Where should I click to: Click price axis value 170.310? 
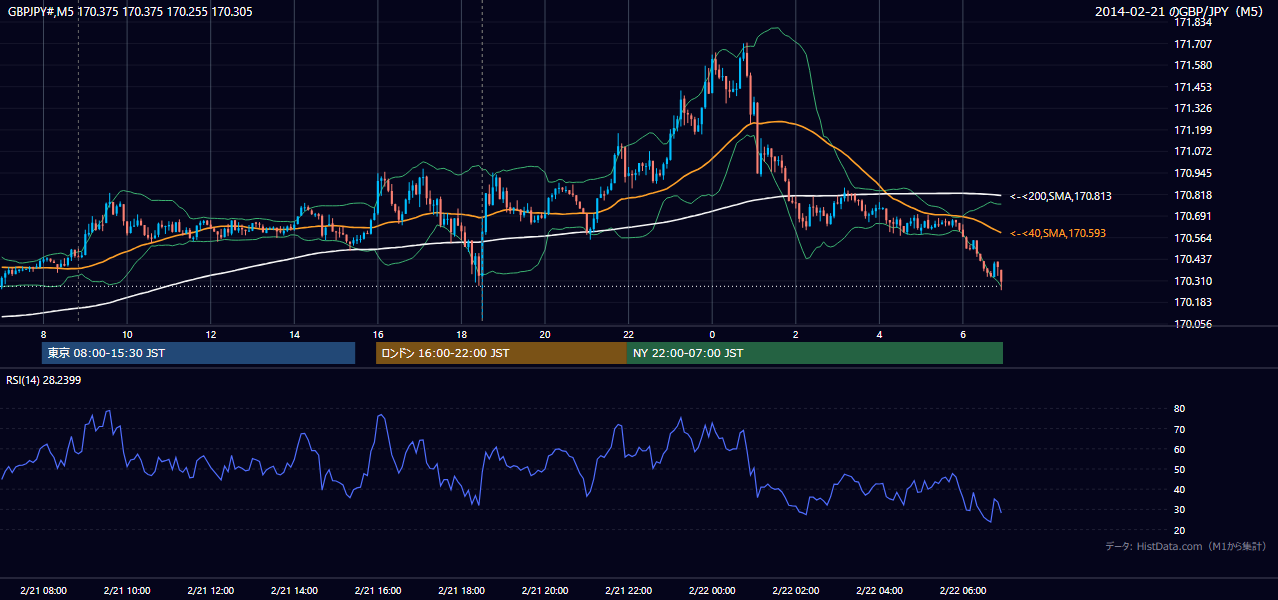click(x=1192, y=281)
